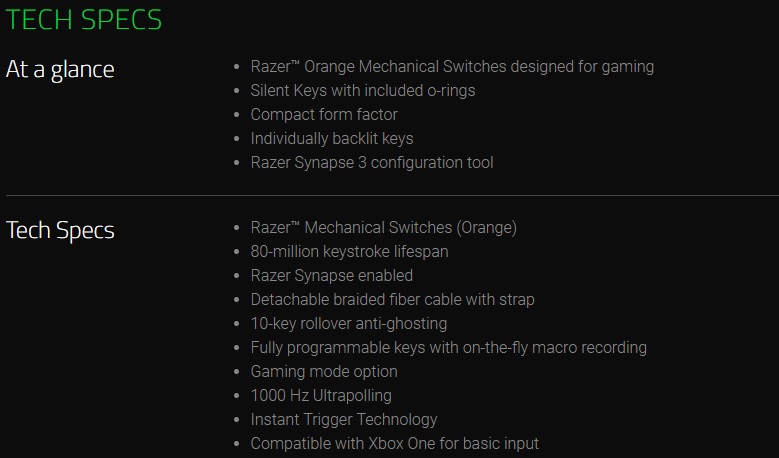Select the 80-million keystroke lifespan line
779x458 pixels.
[x=349, y=252]
